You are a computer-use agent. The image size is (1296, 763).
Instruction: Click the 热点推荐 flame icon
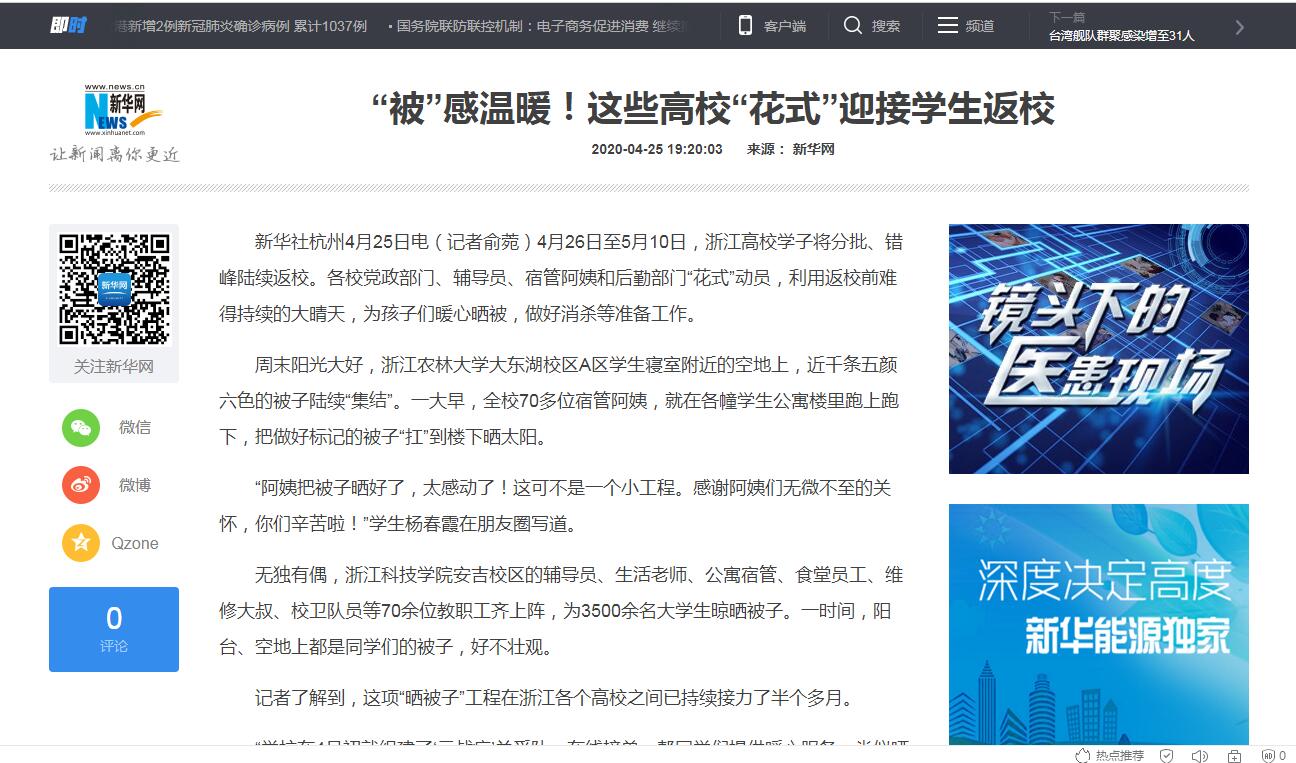tap(1082, 756)
